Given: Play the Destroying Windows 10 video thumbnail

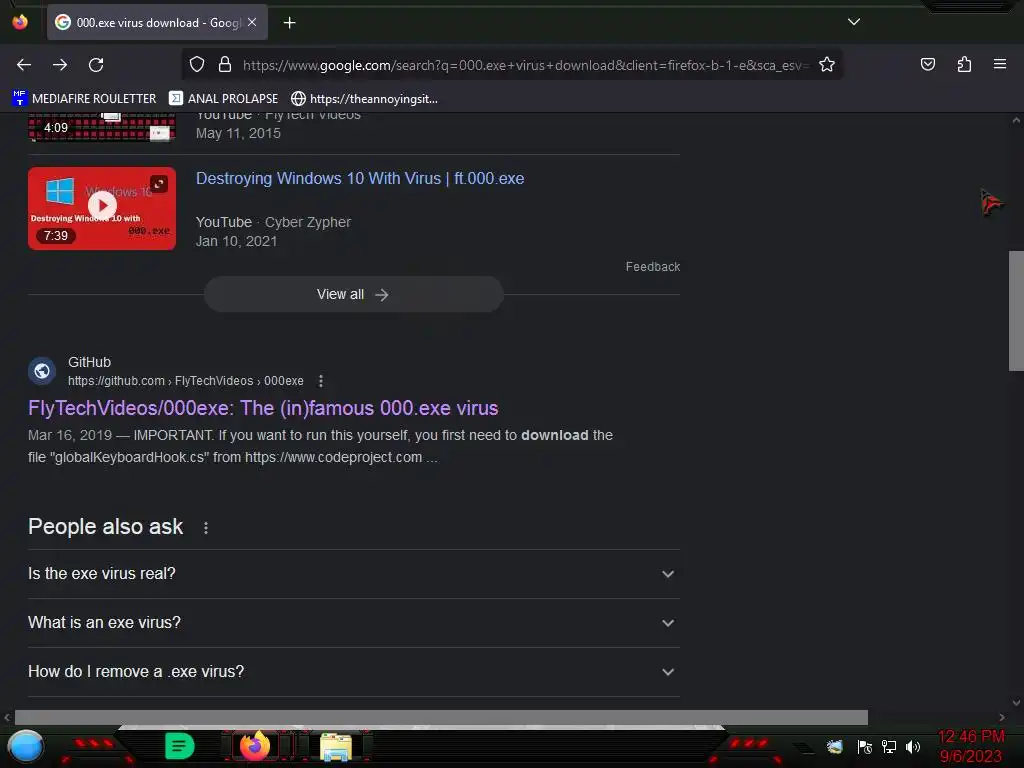Looking at the screenshot, I should click(102, 208).
